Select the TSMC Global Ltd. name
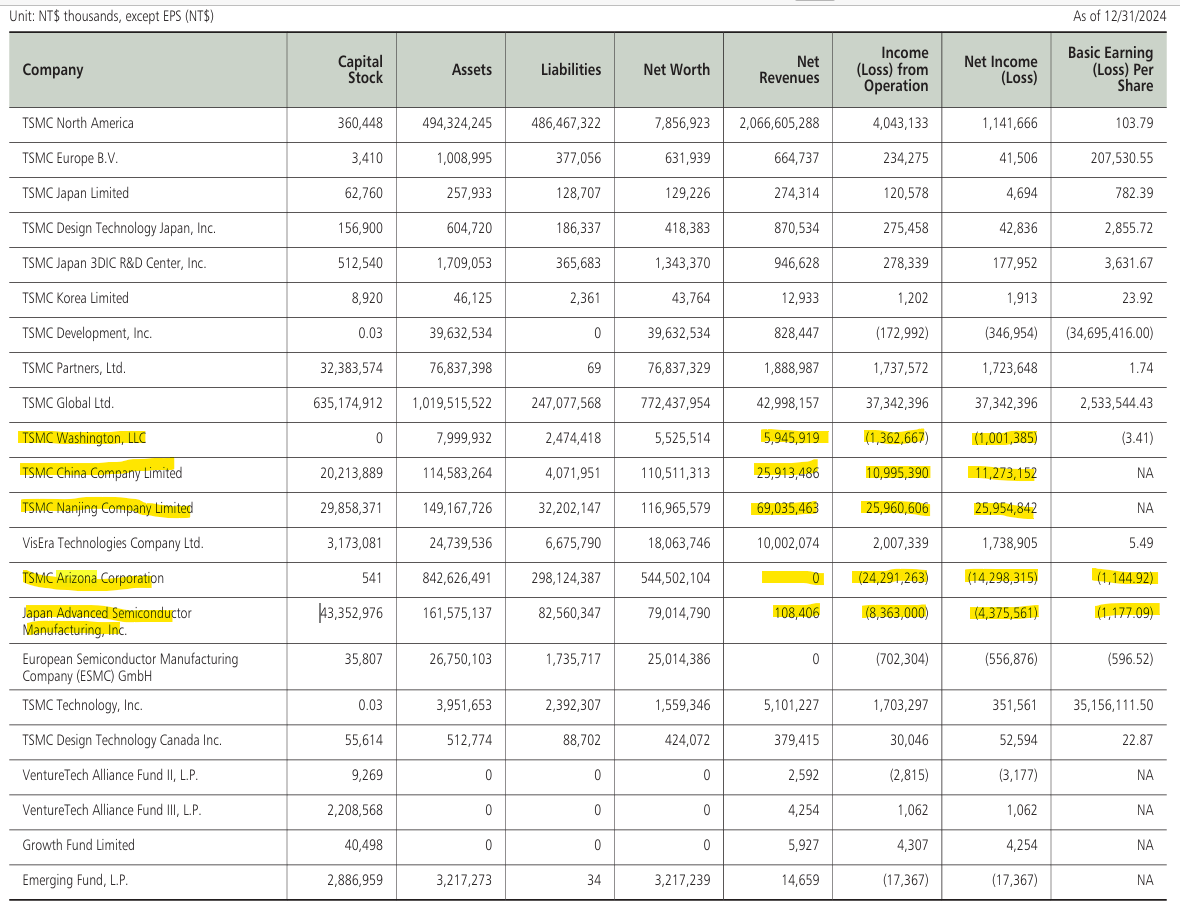 pos(68,403)
